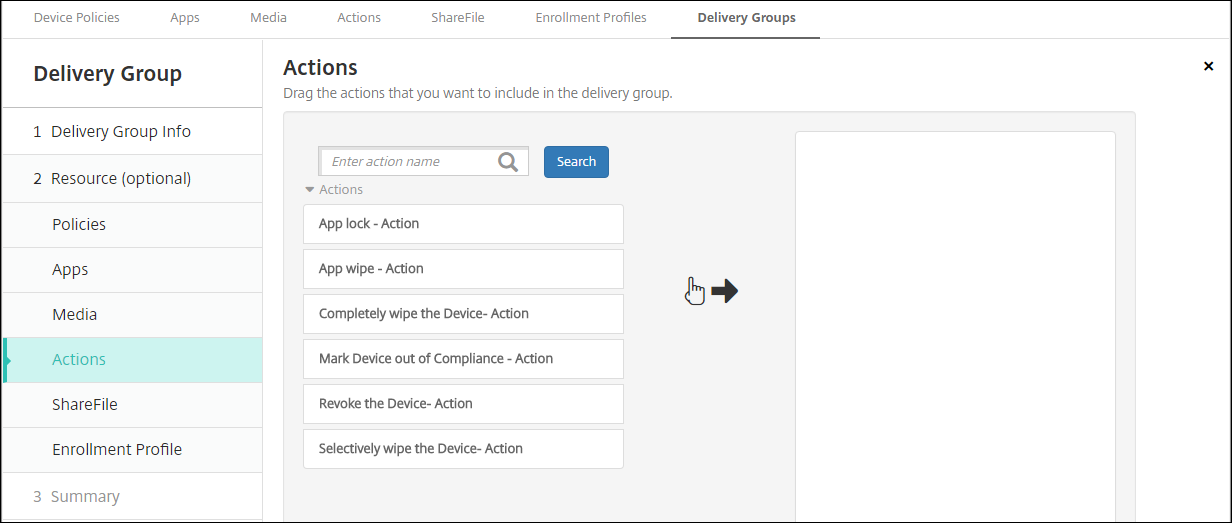This screenshot has width=1232, height=523.
Task: Focus the Enter action name field
Action: (412, 162)
